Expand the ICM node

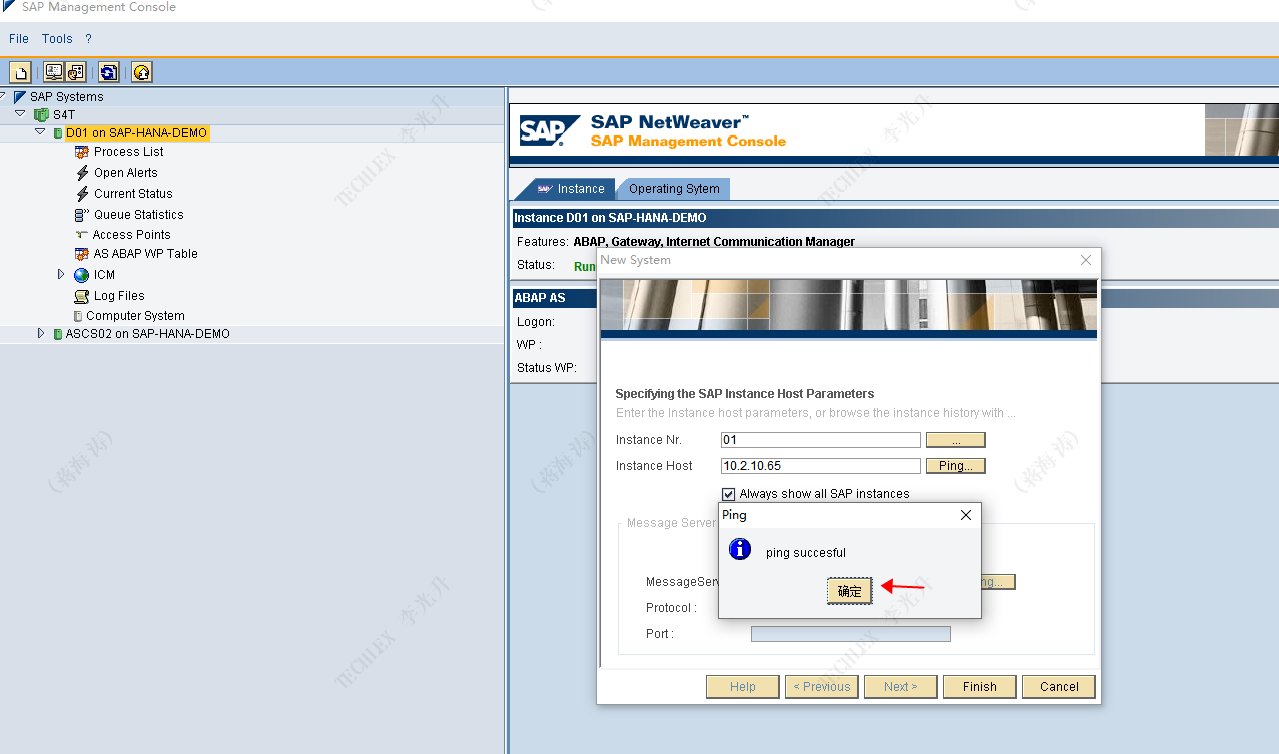click(x=61, y=274)
